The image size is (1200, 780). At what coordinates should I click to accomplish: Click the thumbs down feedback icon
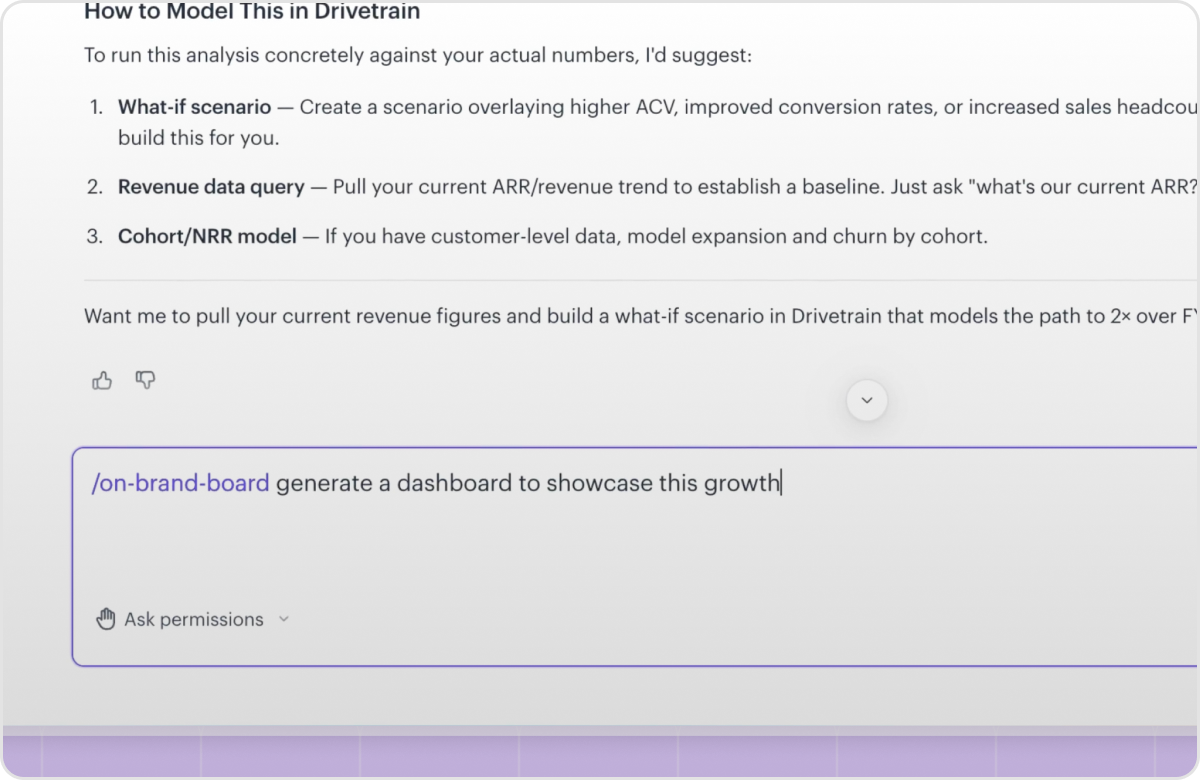tap(146, 380)
